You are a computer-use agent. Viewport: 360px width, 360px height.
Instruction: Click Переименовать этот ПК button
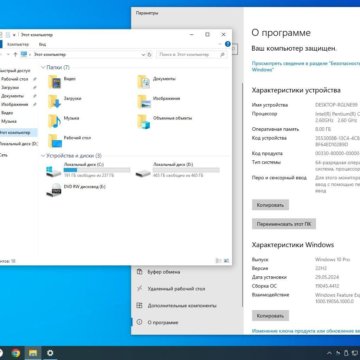tap(284, 224)
